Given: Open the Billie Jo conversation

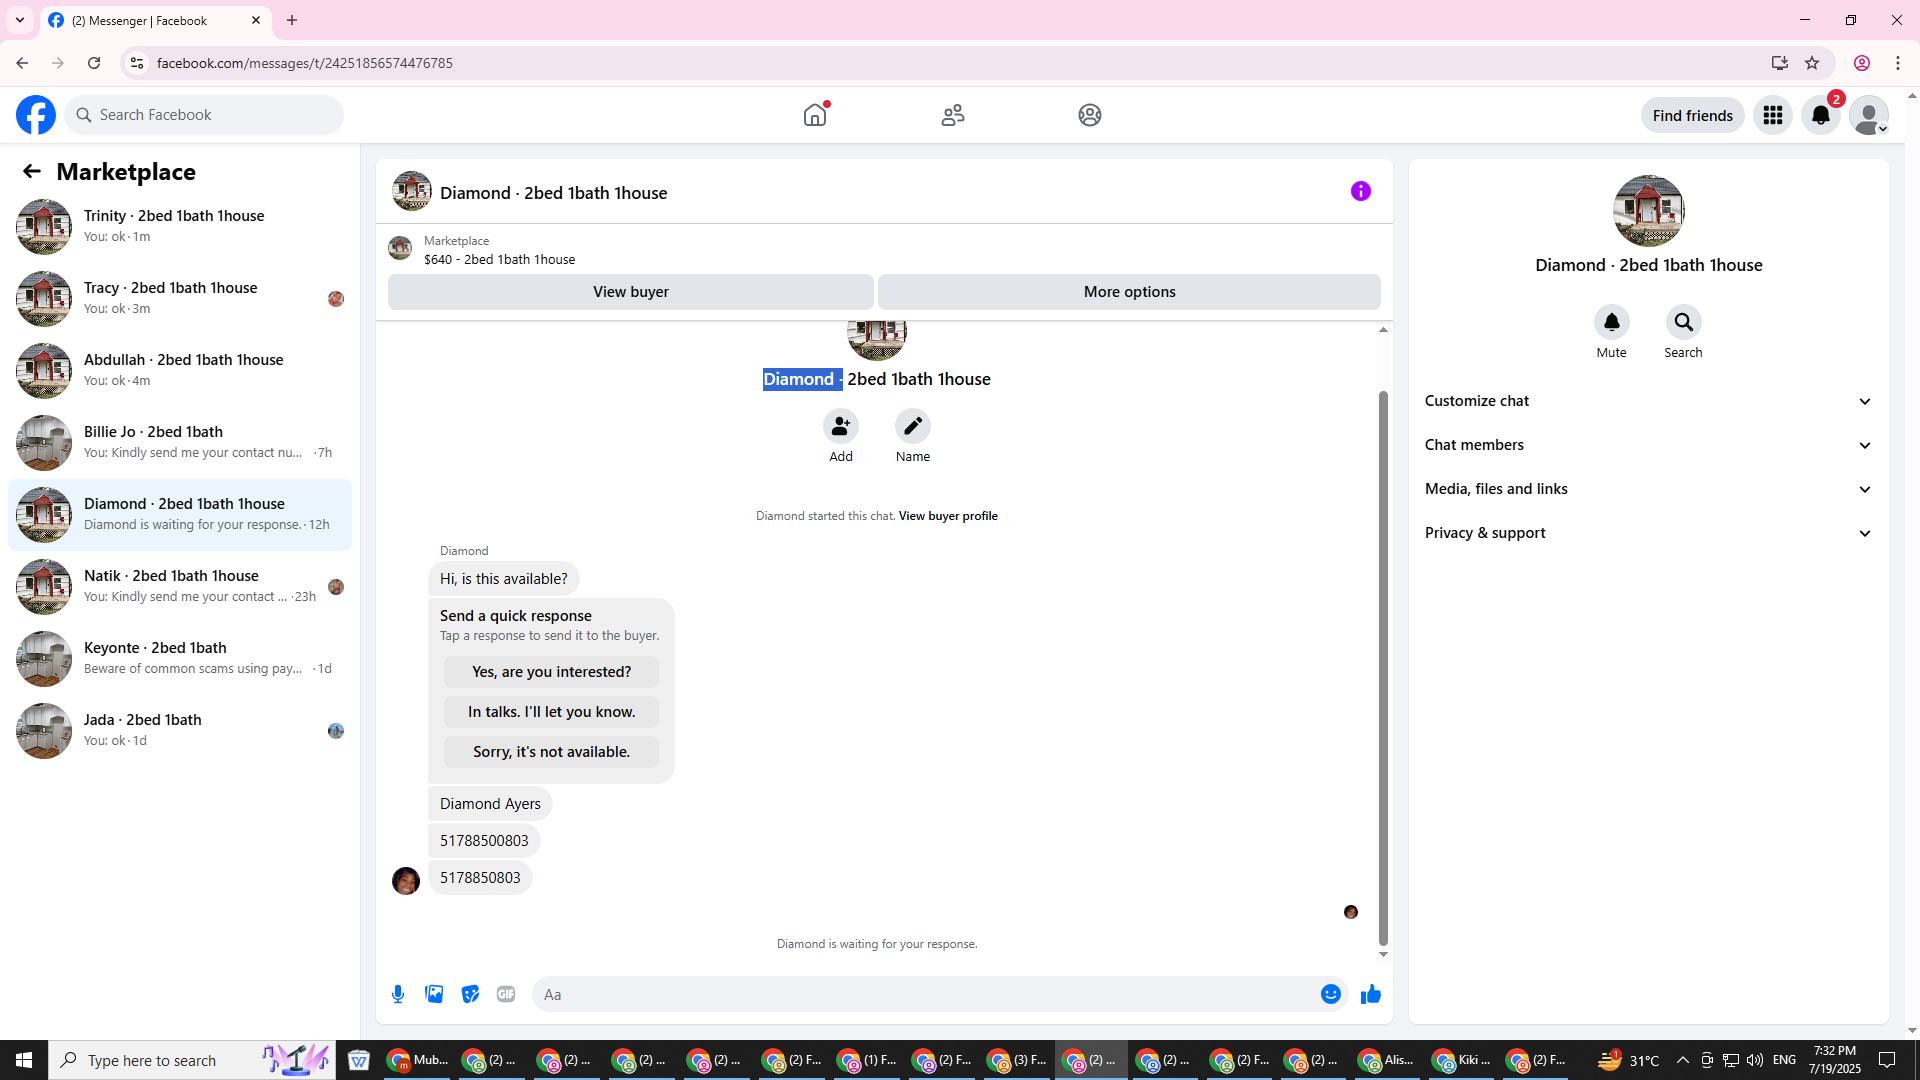Looking at the screenshot, I should [180, 442].
